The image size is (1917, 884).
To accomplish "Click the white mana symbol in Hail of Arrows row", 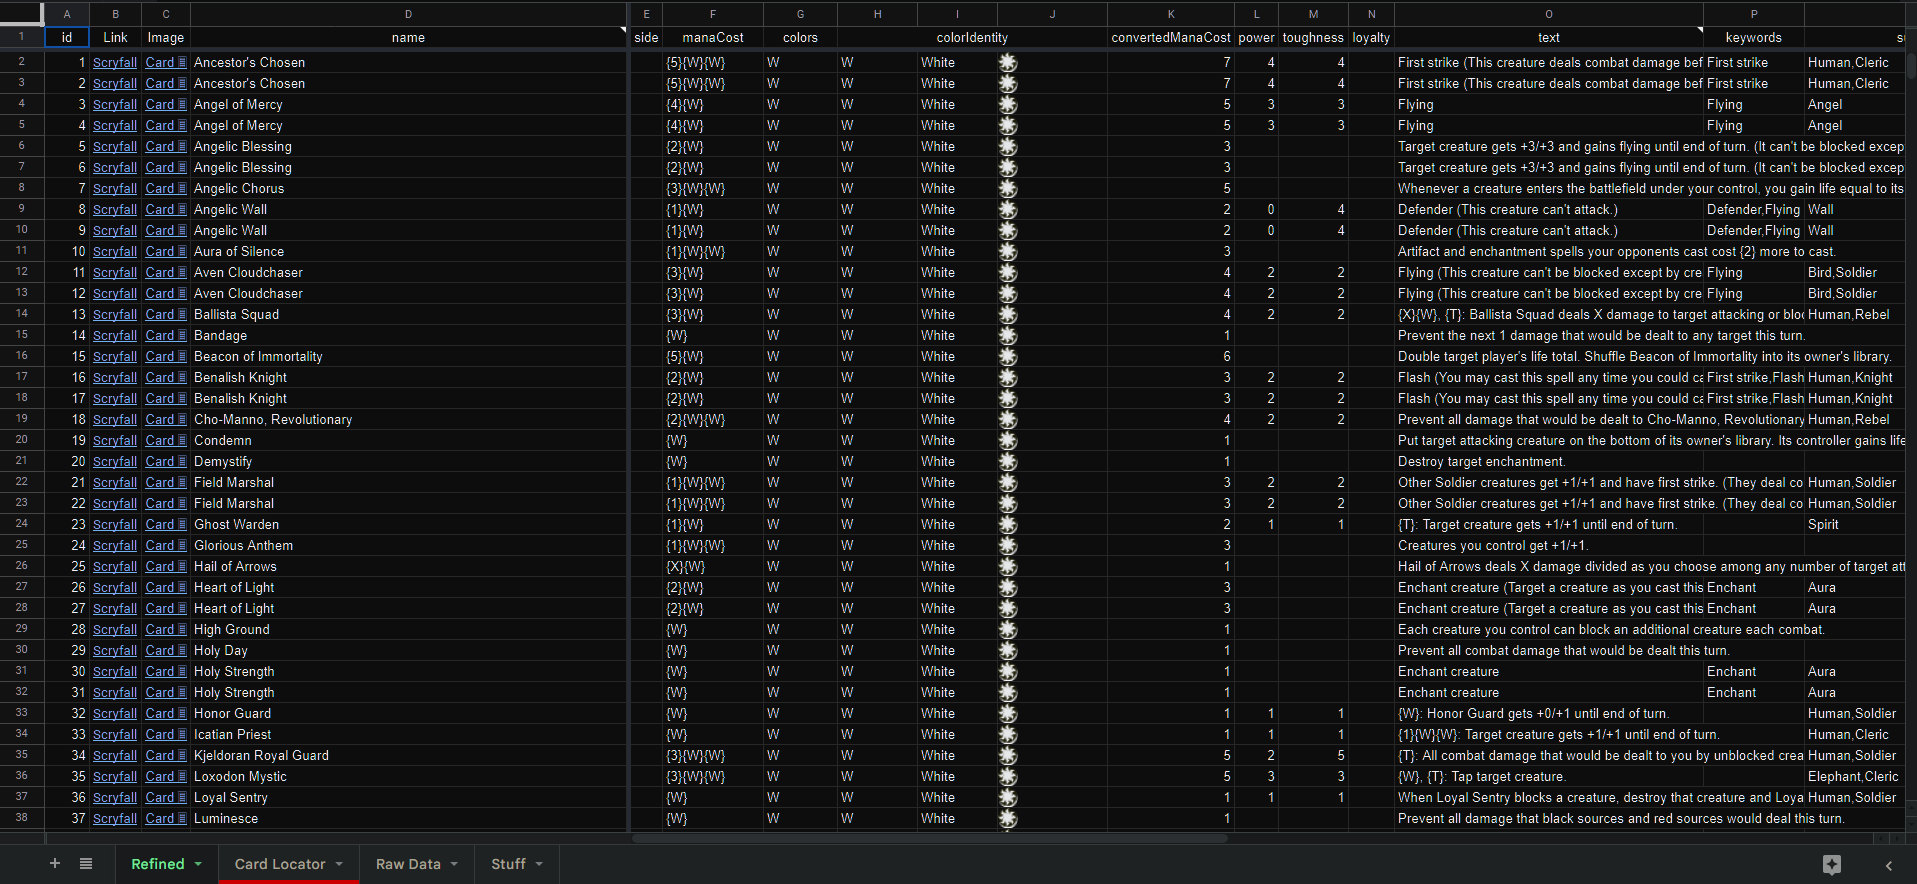I will tap(1008, 566).
